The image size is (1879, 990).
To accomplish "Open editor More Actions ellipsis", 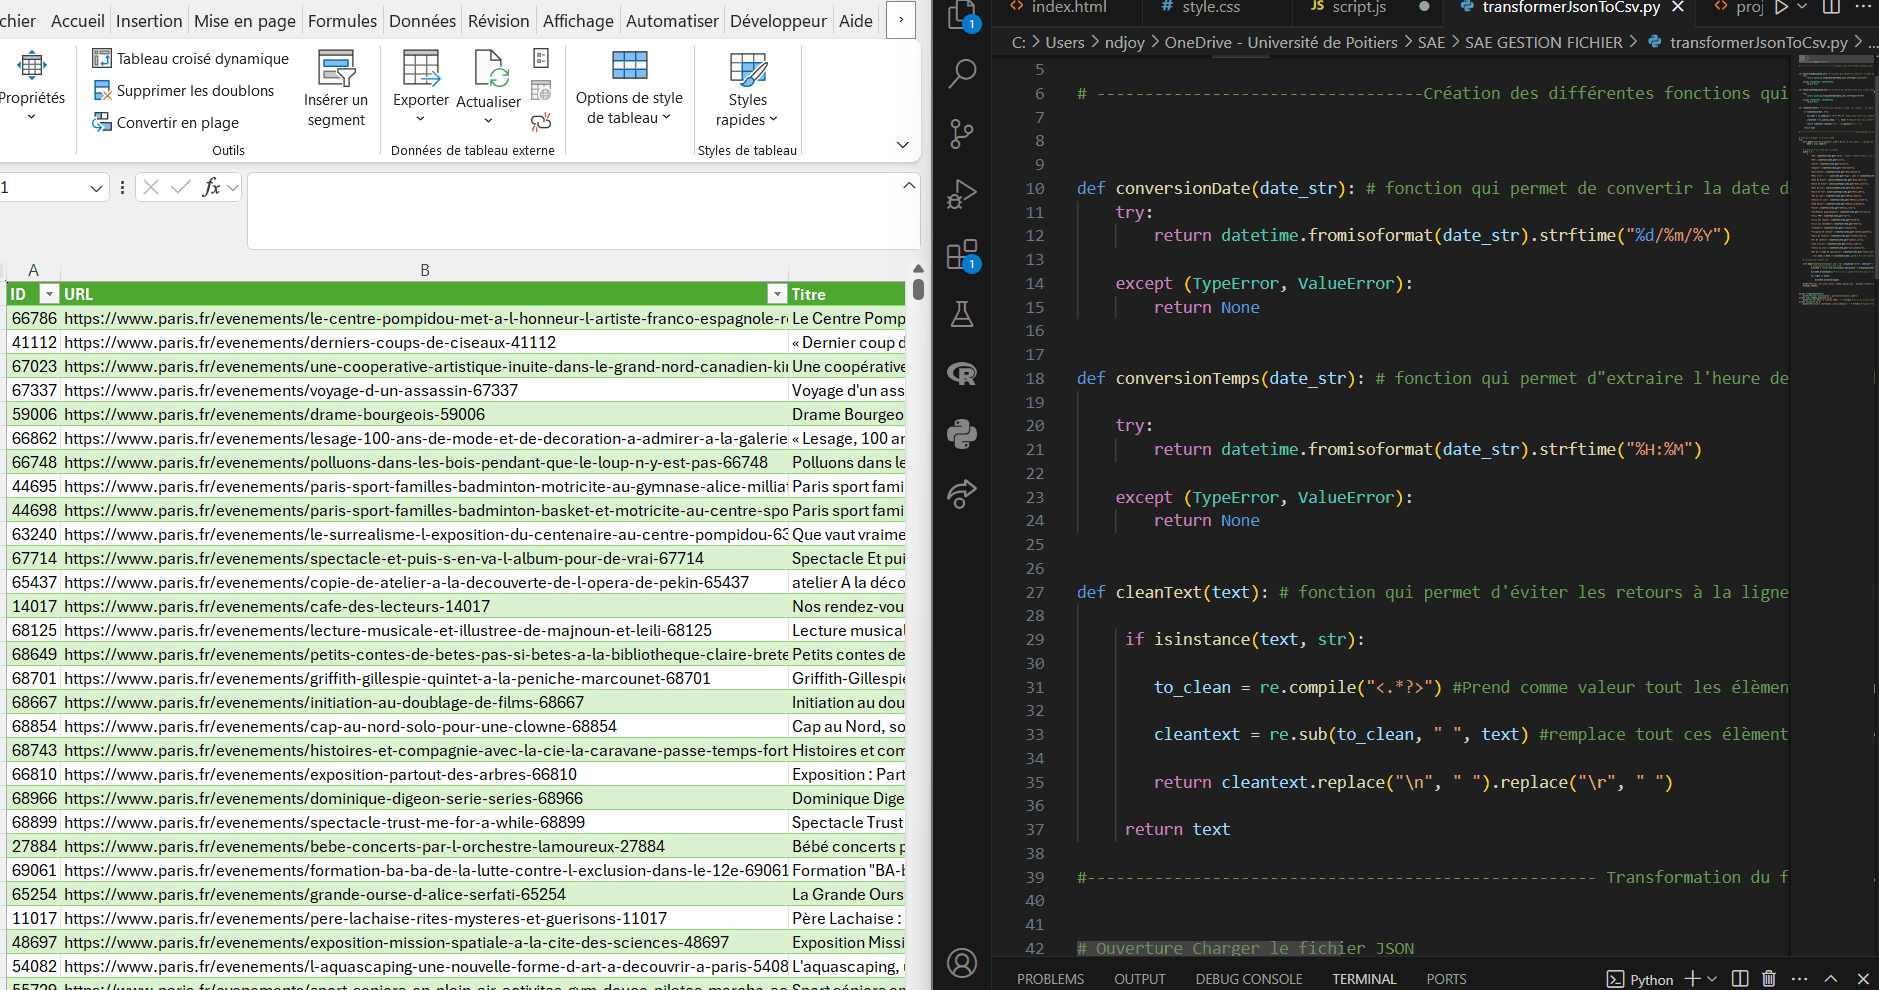I will (x=1862, y=7).
